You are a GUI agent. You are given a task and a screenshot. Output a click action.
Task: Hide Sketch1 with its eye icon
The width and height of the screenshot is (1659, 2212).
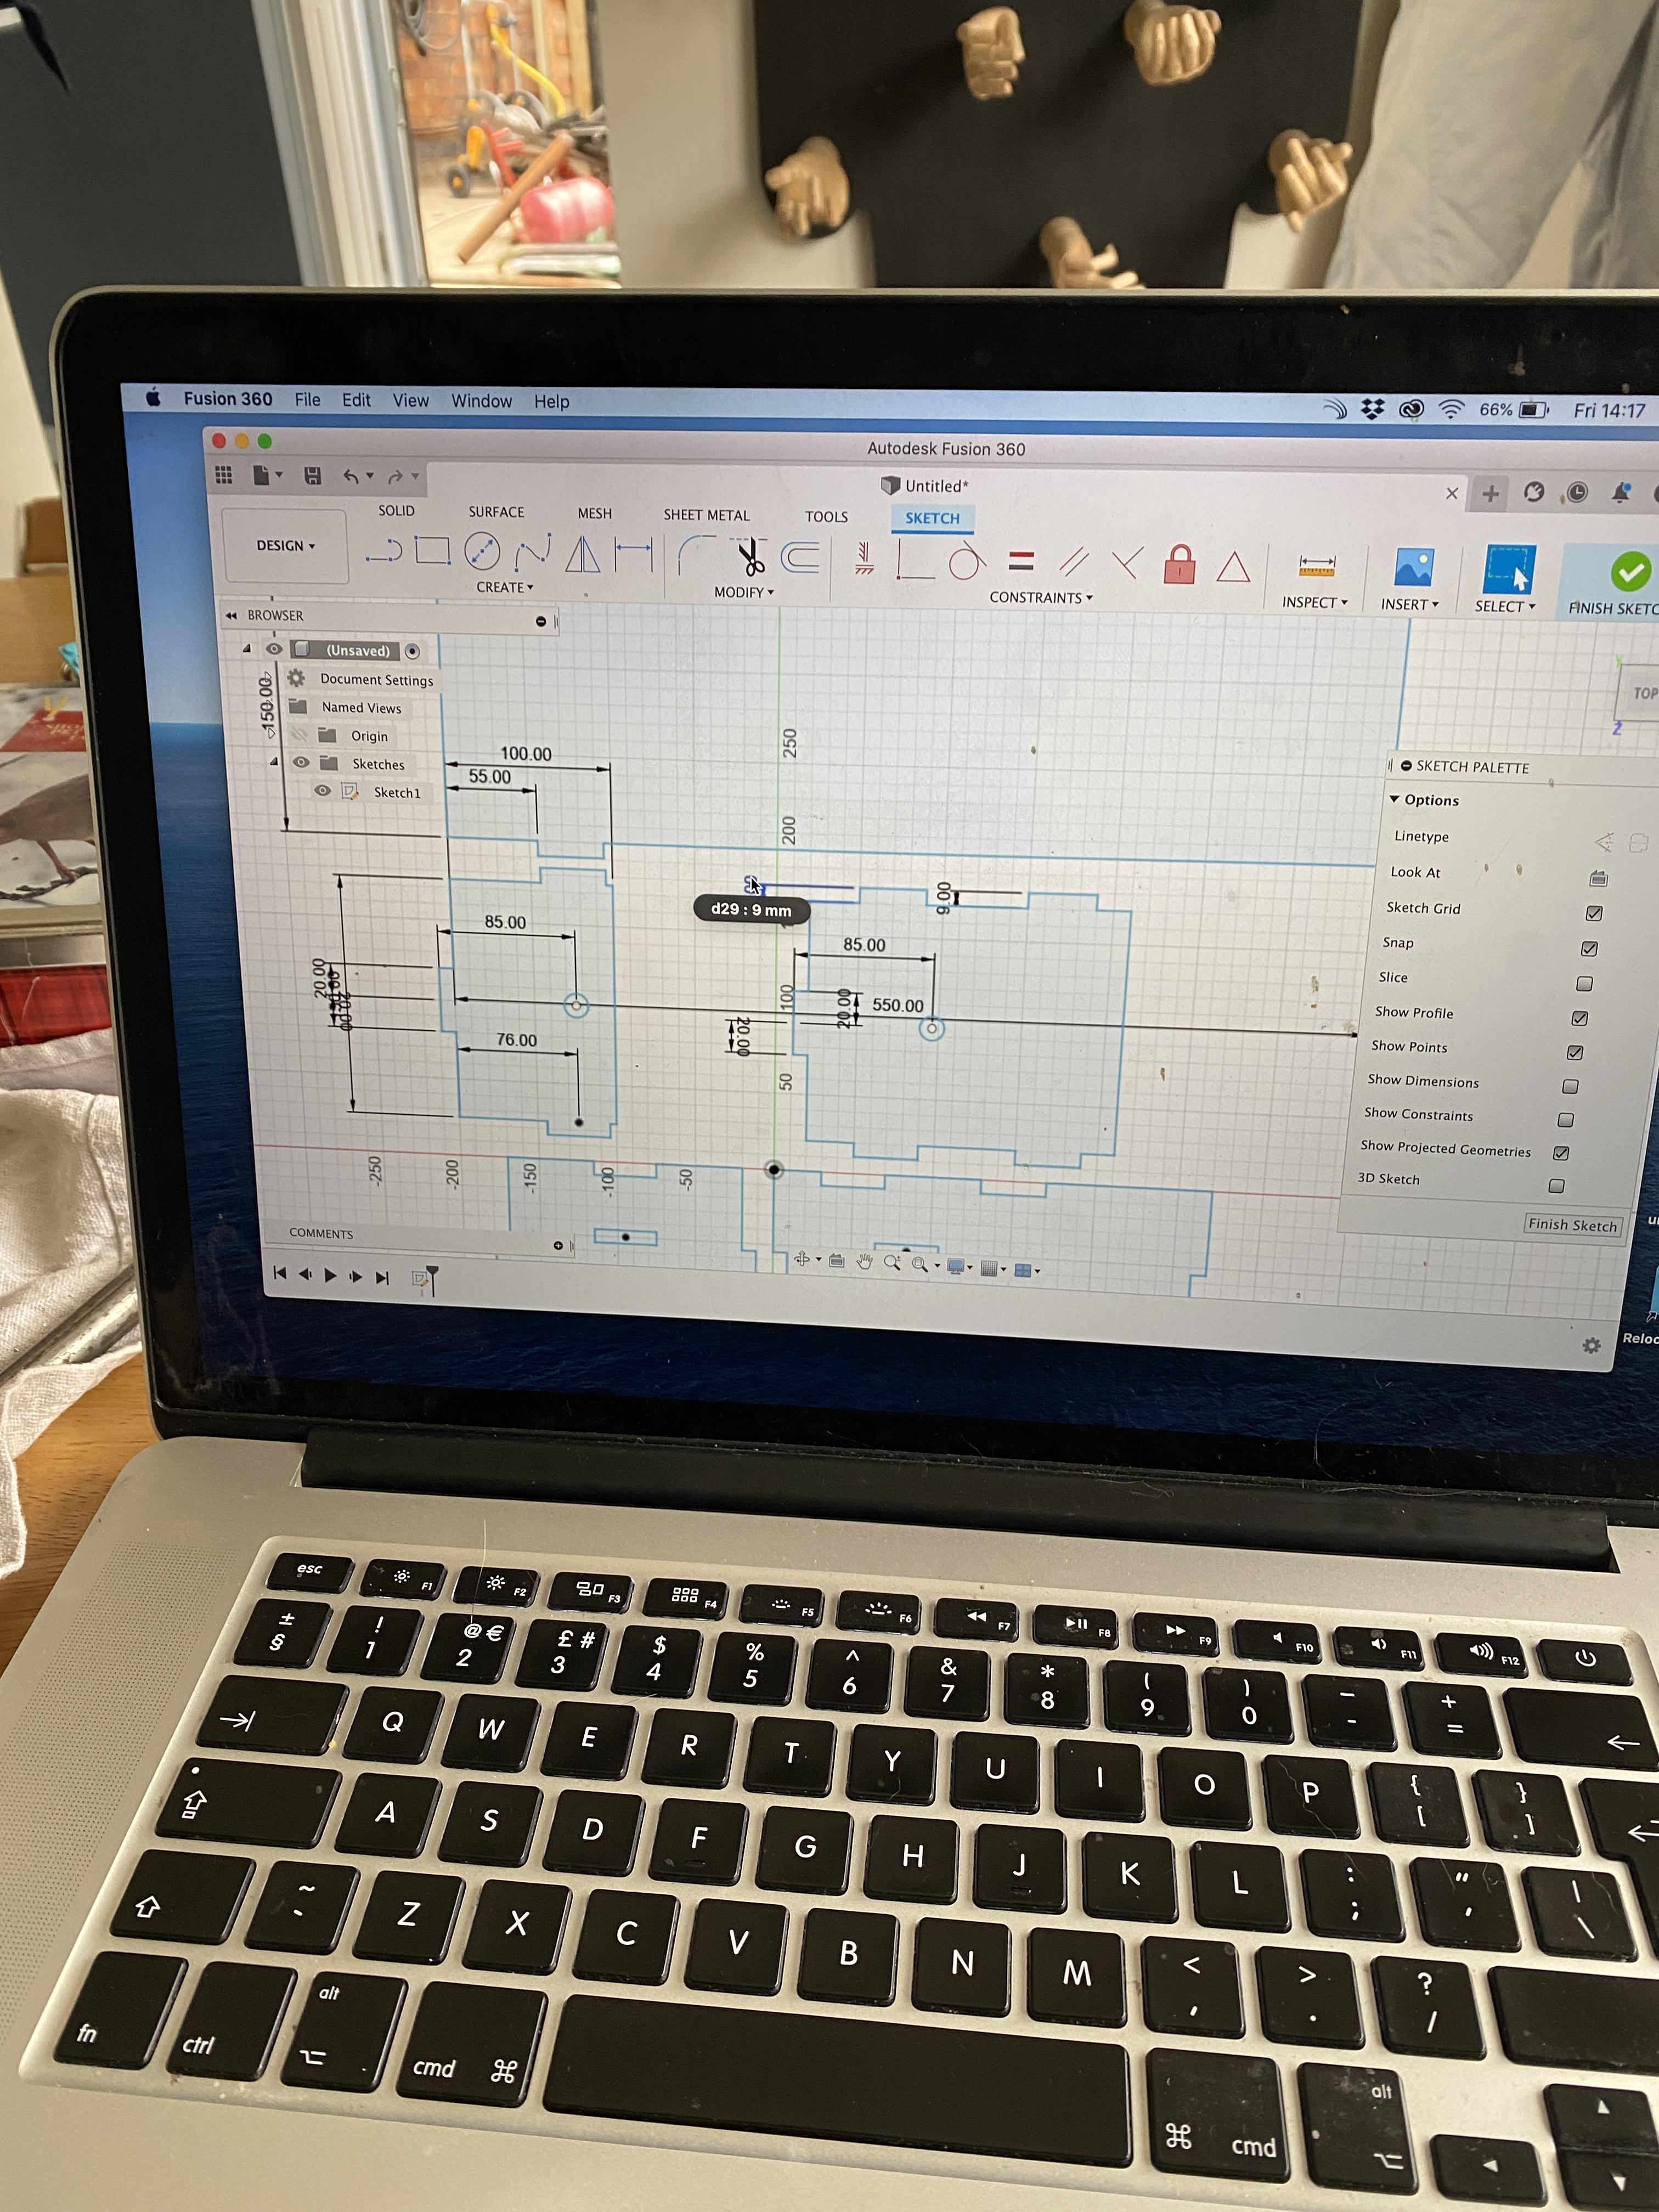[322, 790]
